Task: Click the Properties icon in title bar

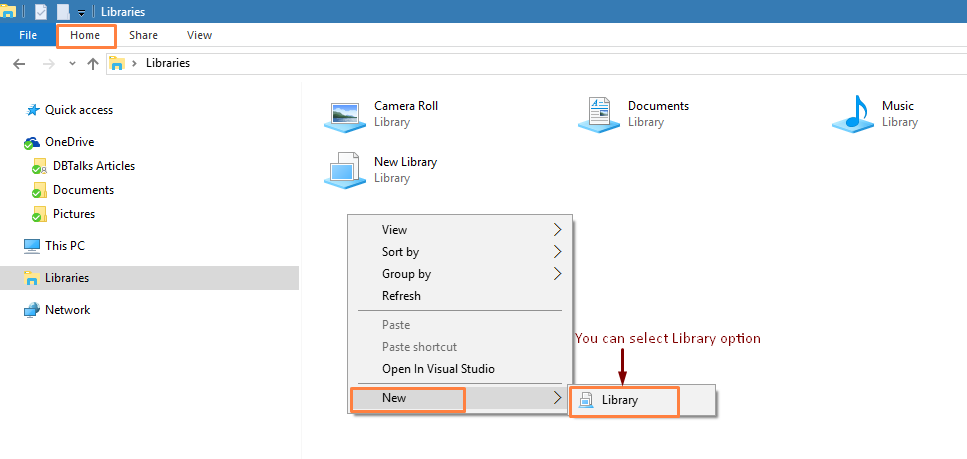Action: pyautogui.click(x=40, y=11)
